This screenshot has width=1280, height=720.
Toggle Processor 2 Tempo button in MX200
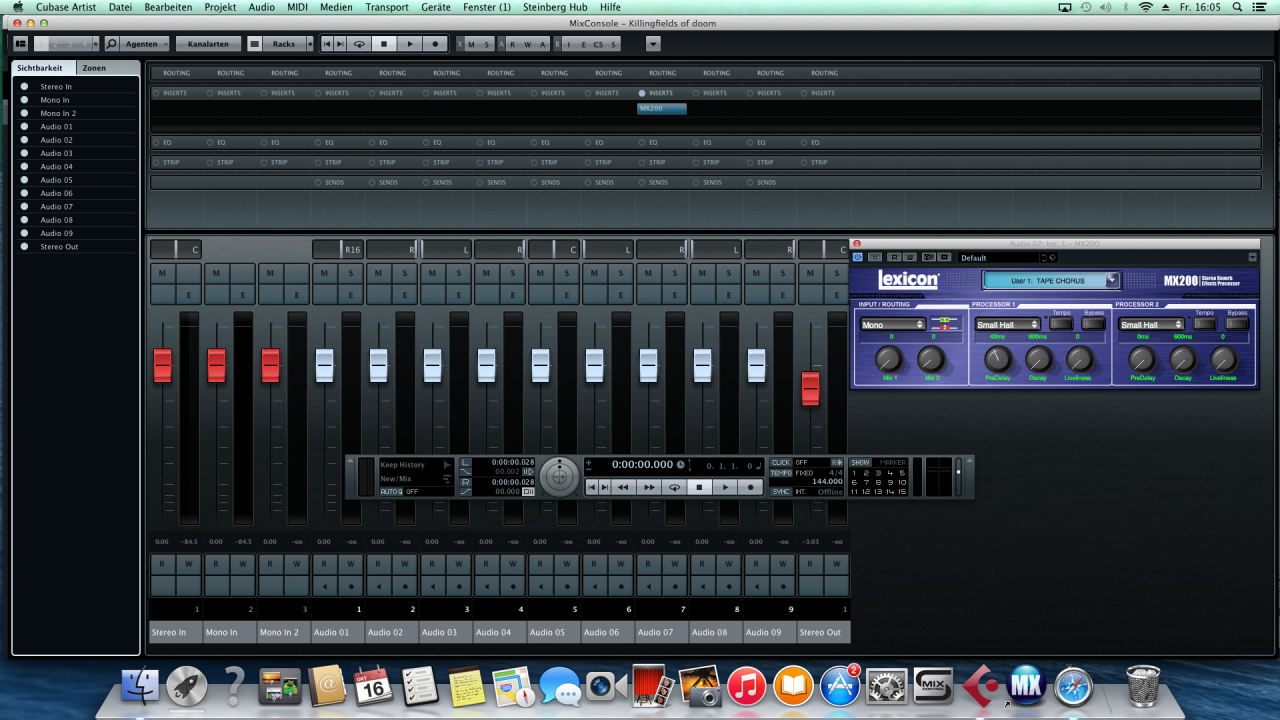point(1205,324)
